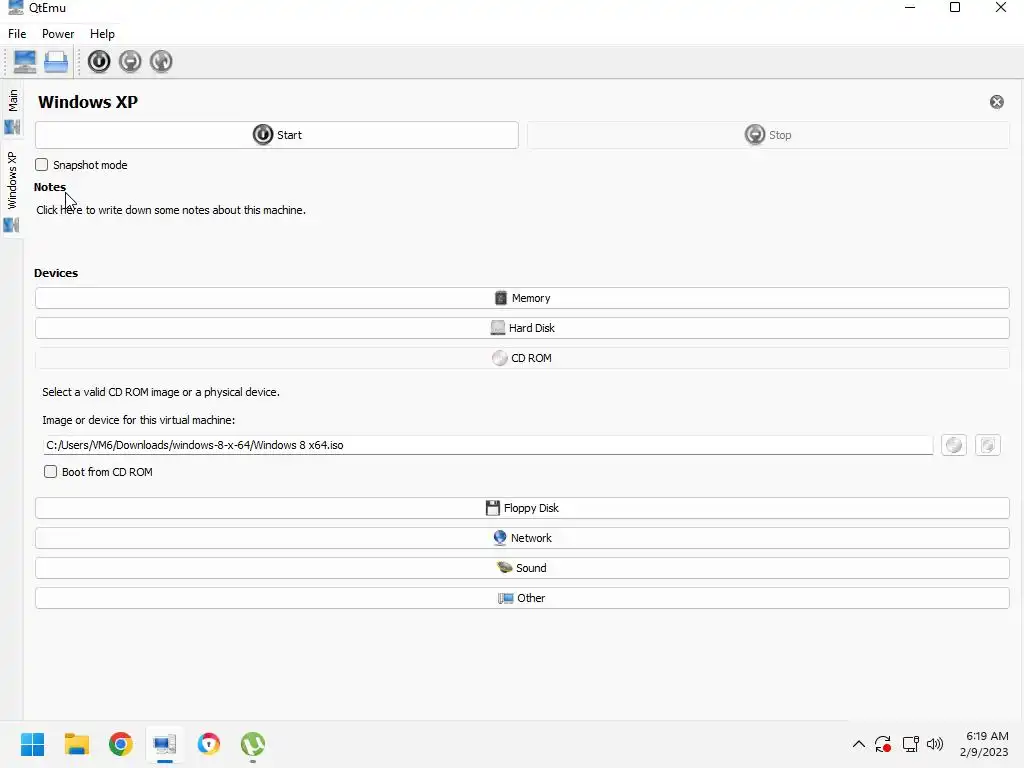This screenshot has height=768, width=1024.
Task: Open the Power menu
Action: click(58, 34)
